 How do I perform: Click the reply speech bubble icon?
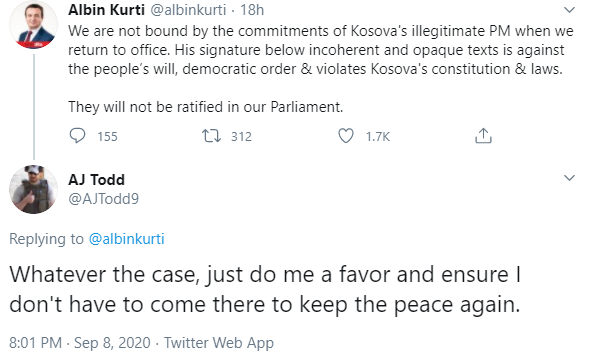(77, 136)
